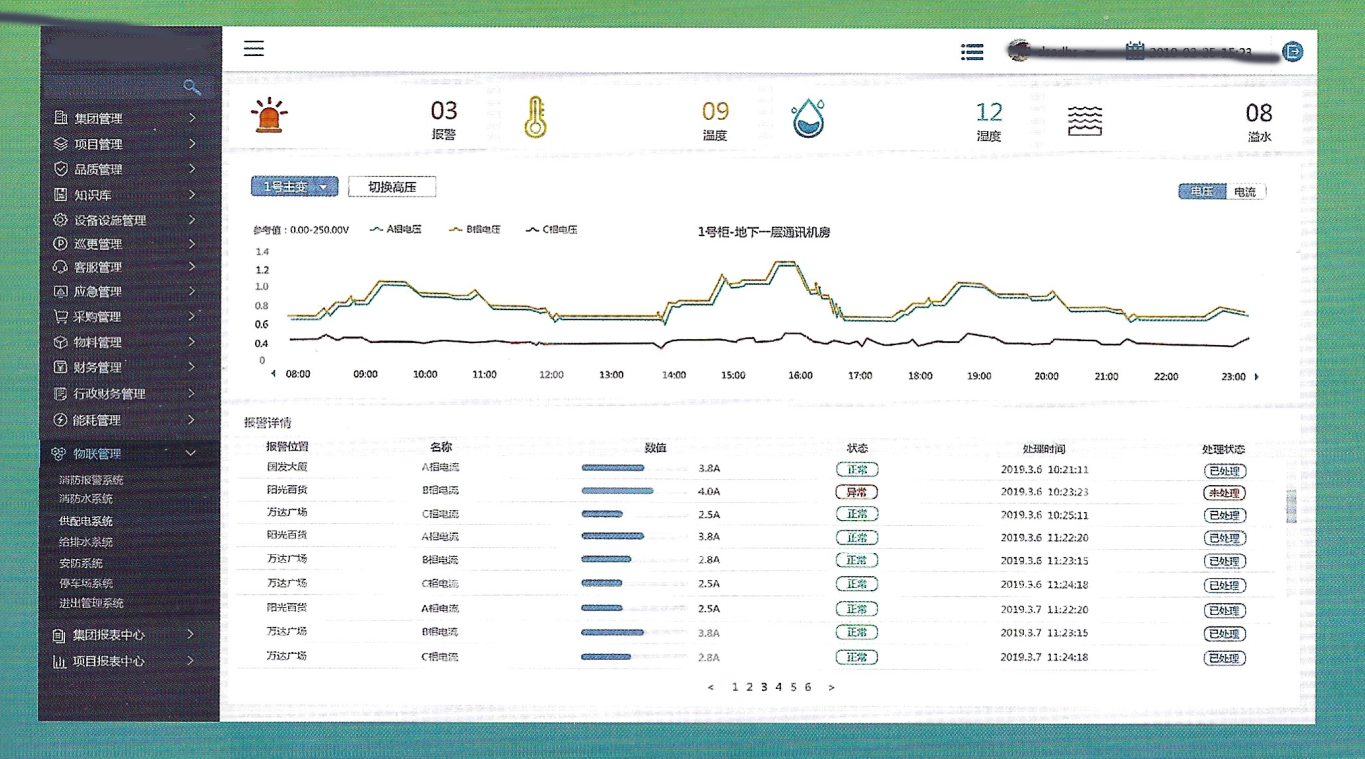Click the blue water drop humidity icon
Viewport: 1365px width, 759px height.
coord(807,118)
